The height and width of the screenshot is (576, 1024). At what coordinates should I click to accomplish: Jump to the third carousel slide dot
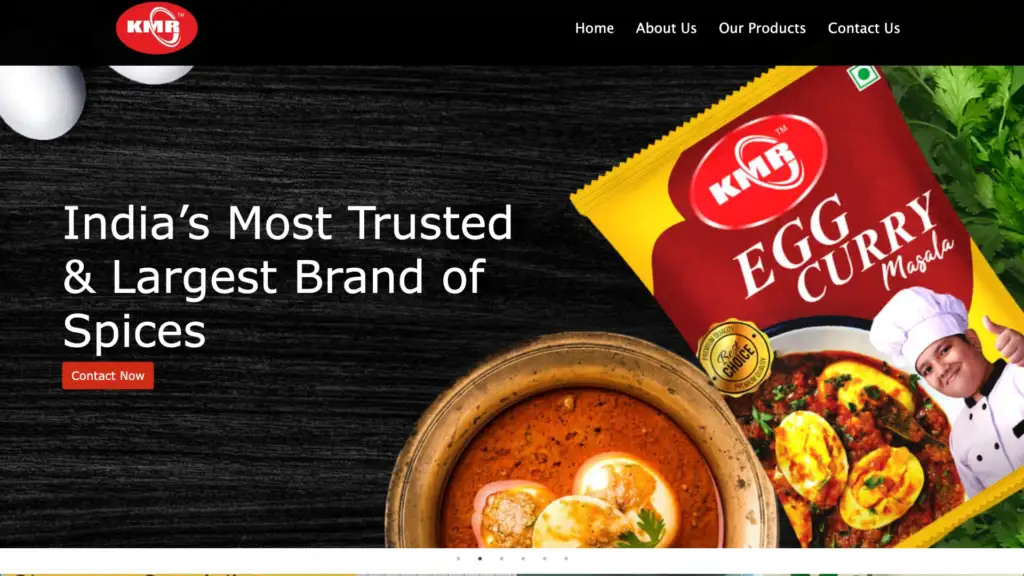(x=502, y=558)
